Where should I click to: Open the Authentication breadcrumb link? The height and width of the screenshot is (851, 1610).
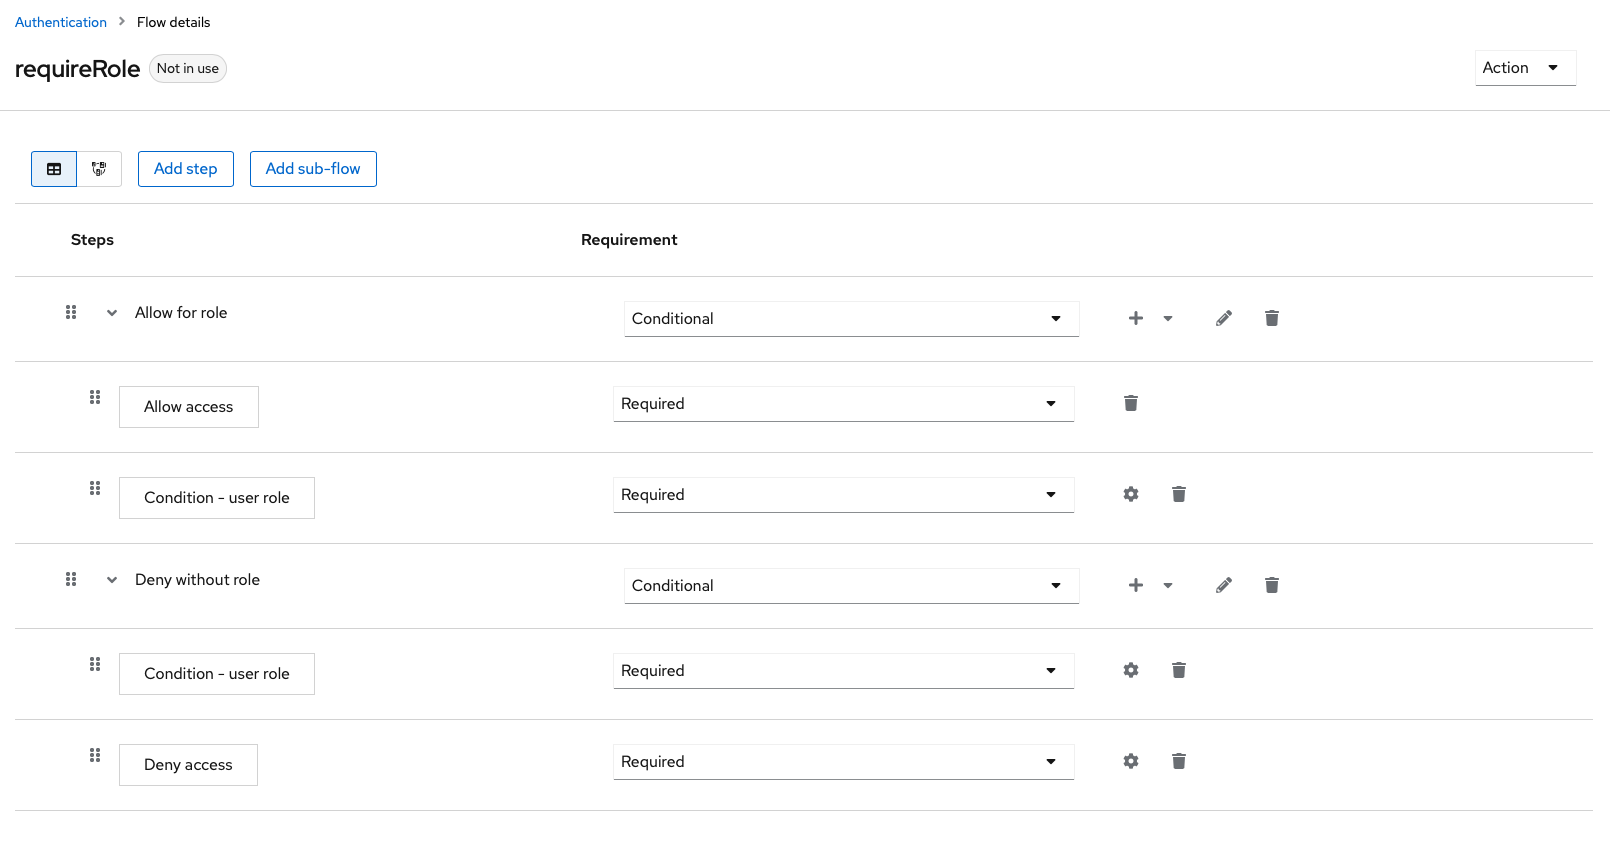click(60, 21)
